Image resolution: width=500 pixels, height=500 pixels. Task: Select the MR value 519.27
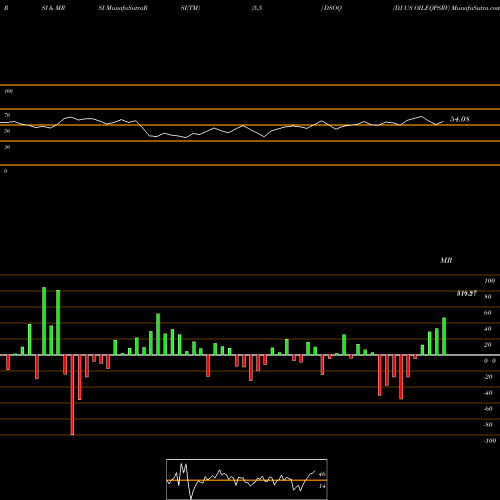467,294
